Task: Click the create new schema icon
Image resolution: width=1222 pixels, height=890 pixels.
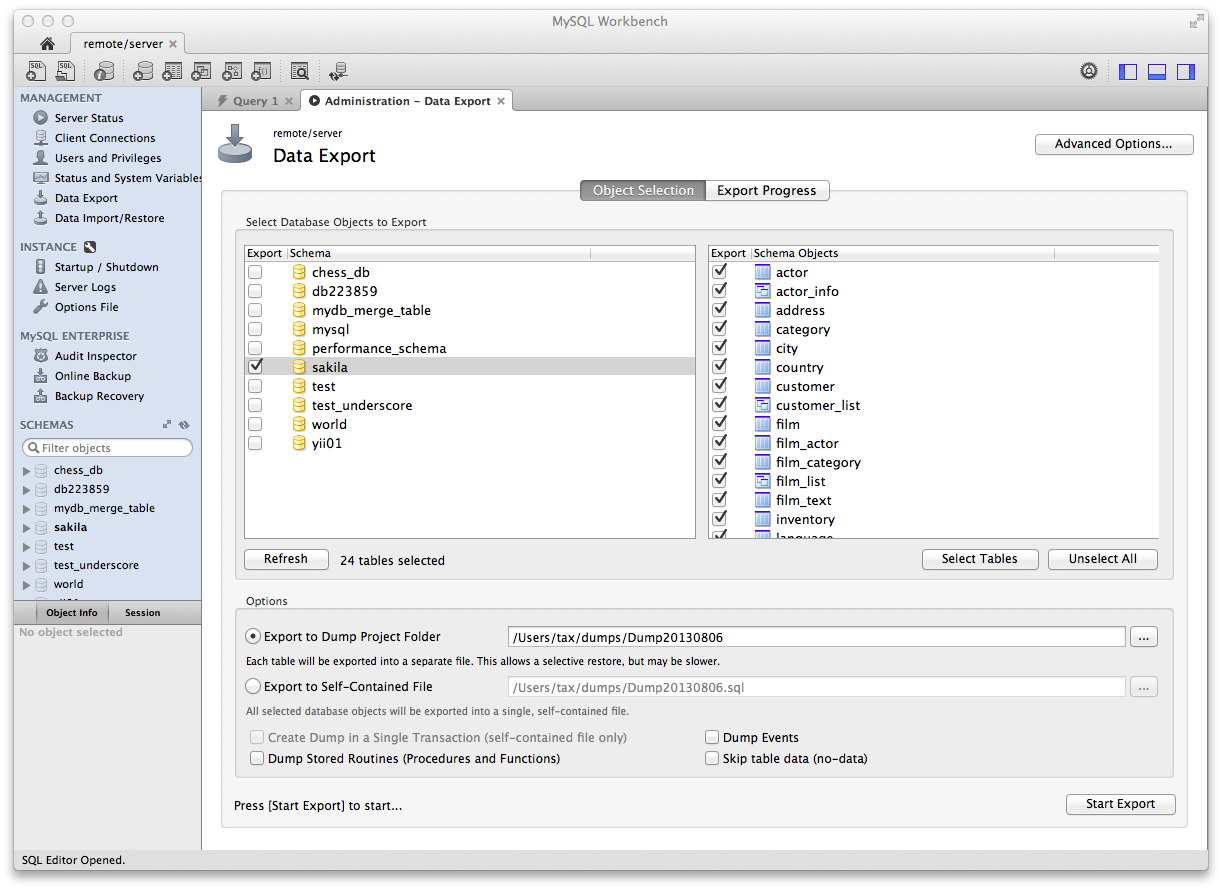Action: 143,71
